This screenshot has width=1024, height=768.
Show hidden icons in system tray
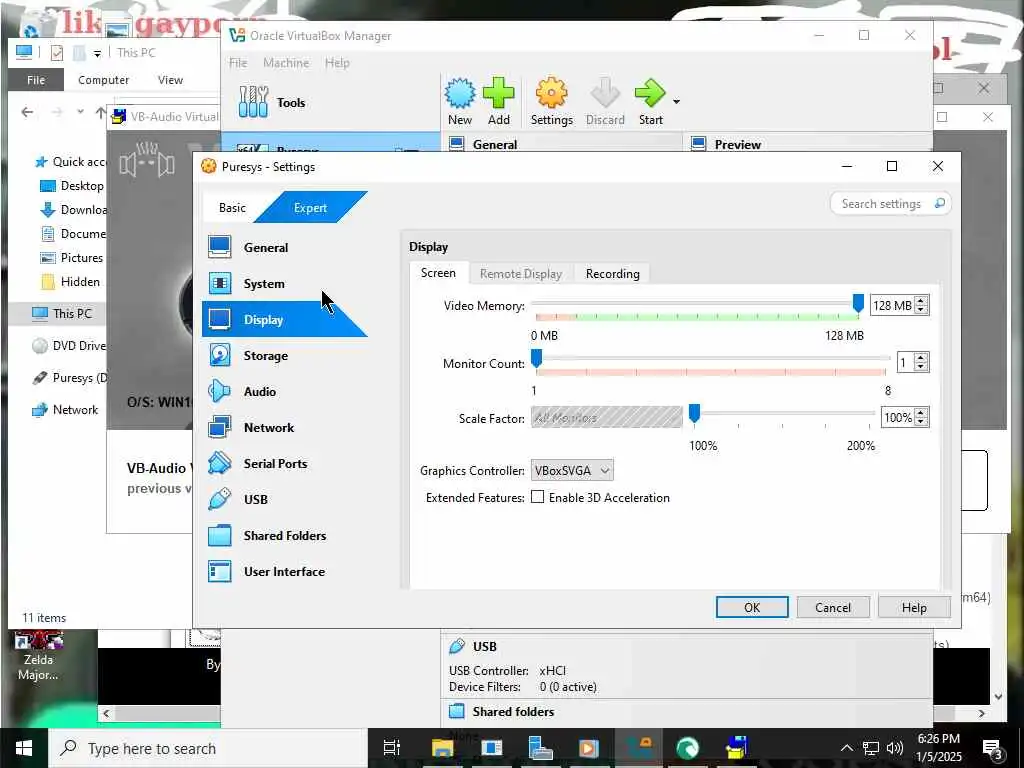coord(846,748)
